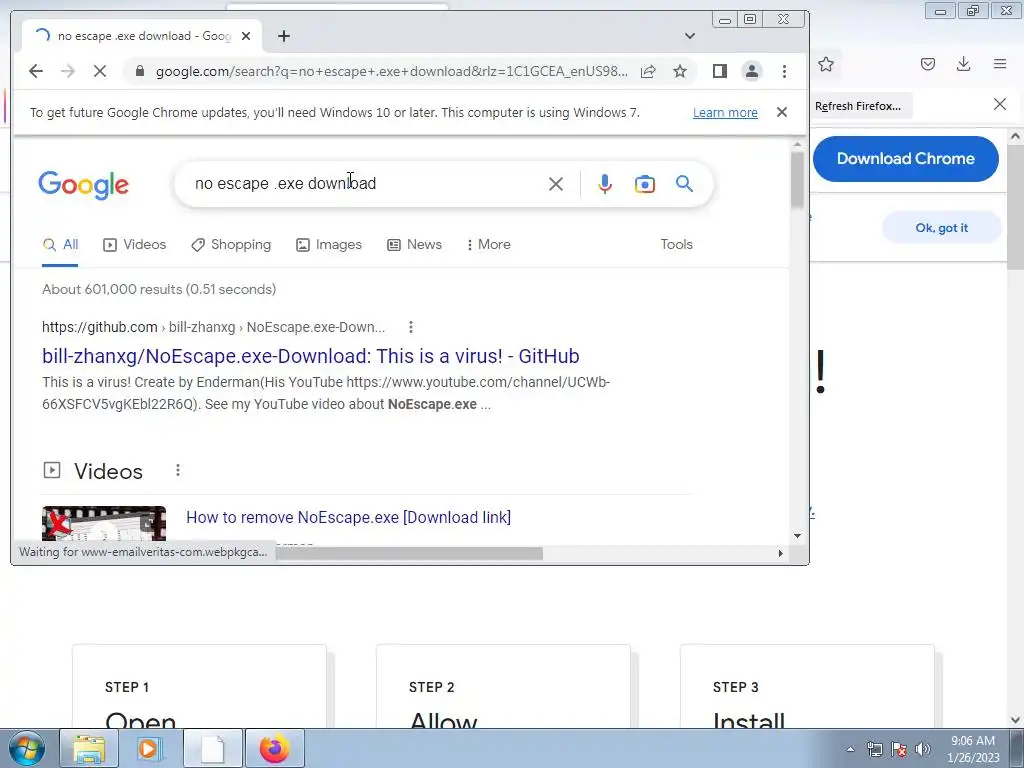Click 'Refresh Firefox…' button
1024x768 pixels.
[857, 106]
